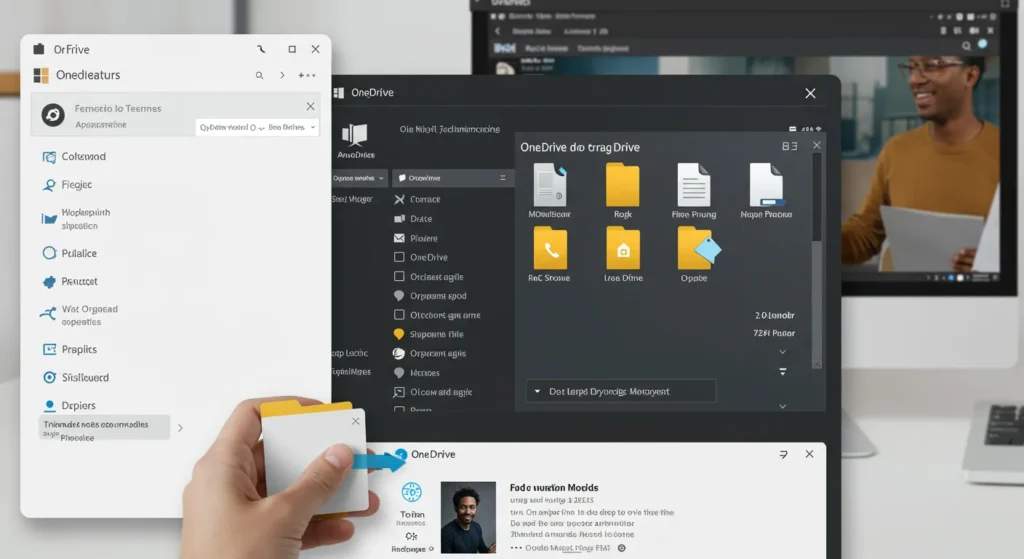Click the profile photo in the bottom OneDrive window
The width and height of the screenshot is (1024, 559).
[x=468, y=517]
